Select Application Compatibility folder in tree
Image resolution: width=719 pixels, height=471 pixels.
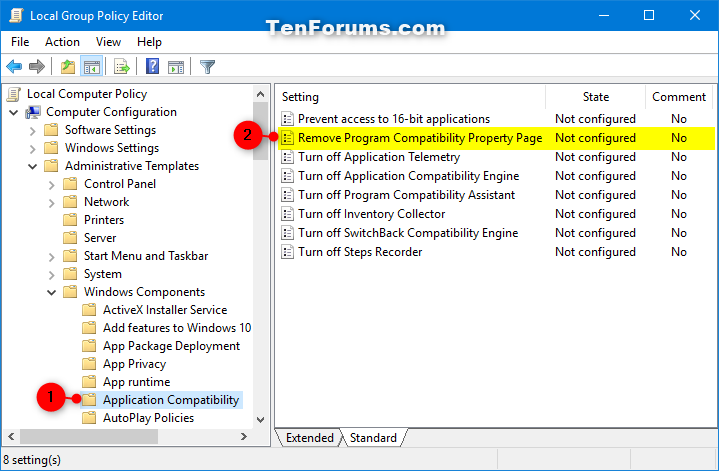[171, 400]
